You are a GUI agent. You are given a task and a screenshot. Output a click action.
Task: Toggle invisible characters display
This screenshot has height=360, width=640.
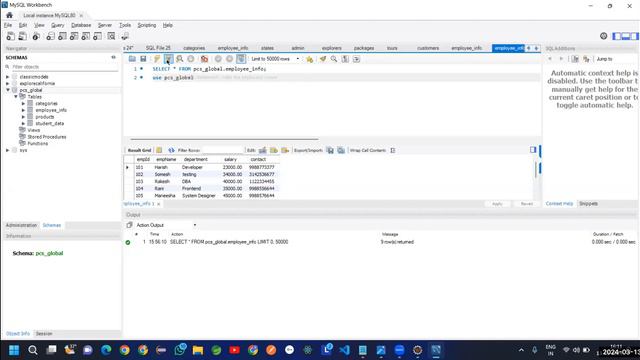coord(345,59)
